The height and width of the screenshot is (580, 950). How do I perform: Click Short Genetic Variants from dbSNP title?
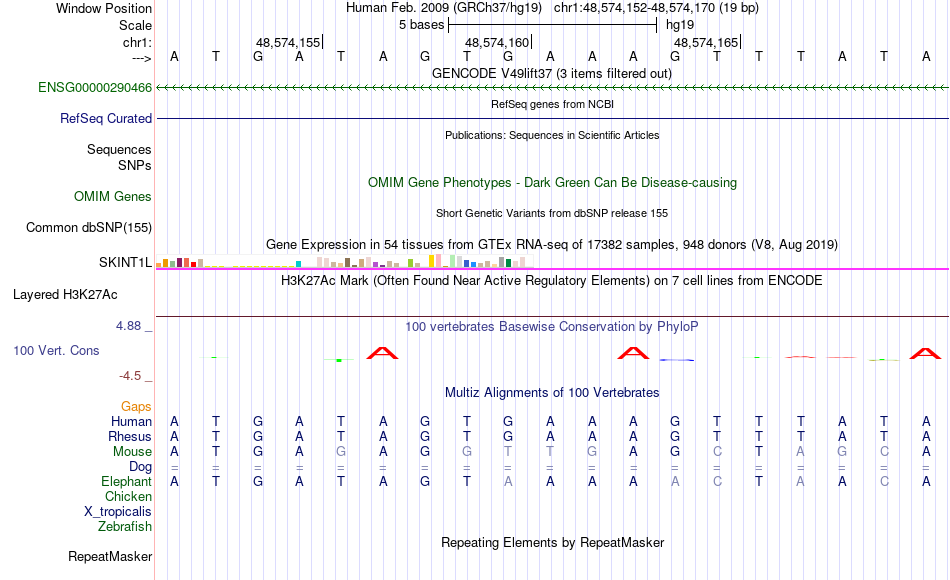click(552, 213)
